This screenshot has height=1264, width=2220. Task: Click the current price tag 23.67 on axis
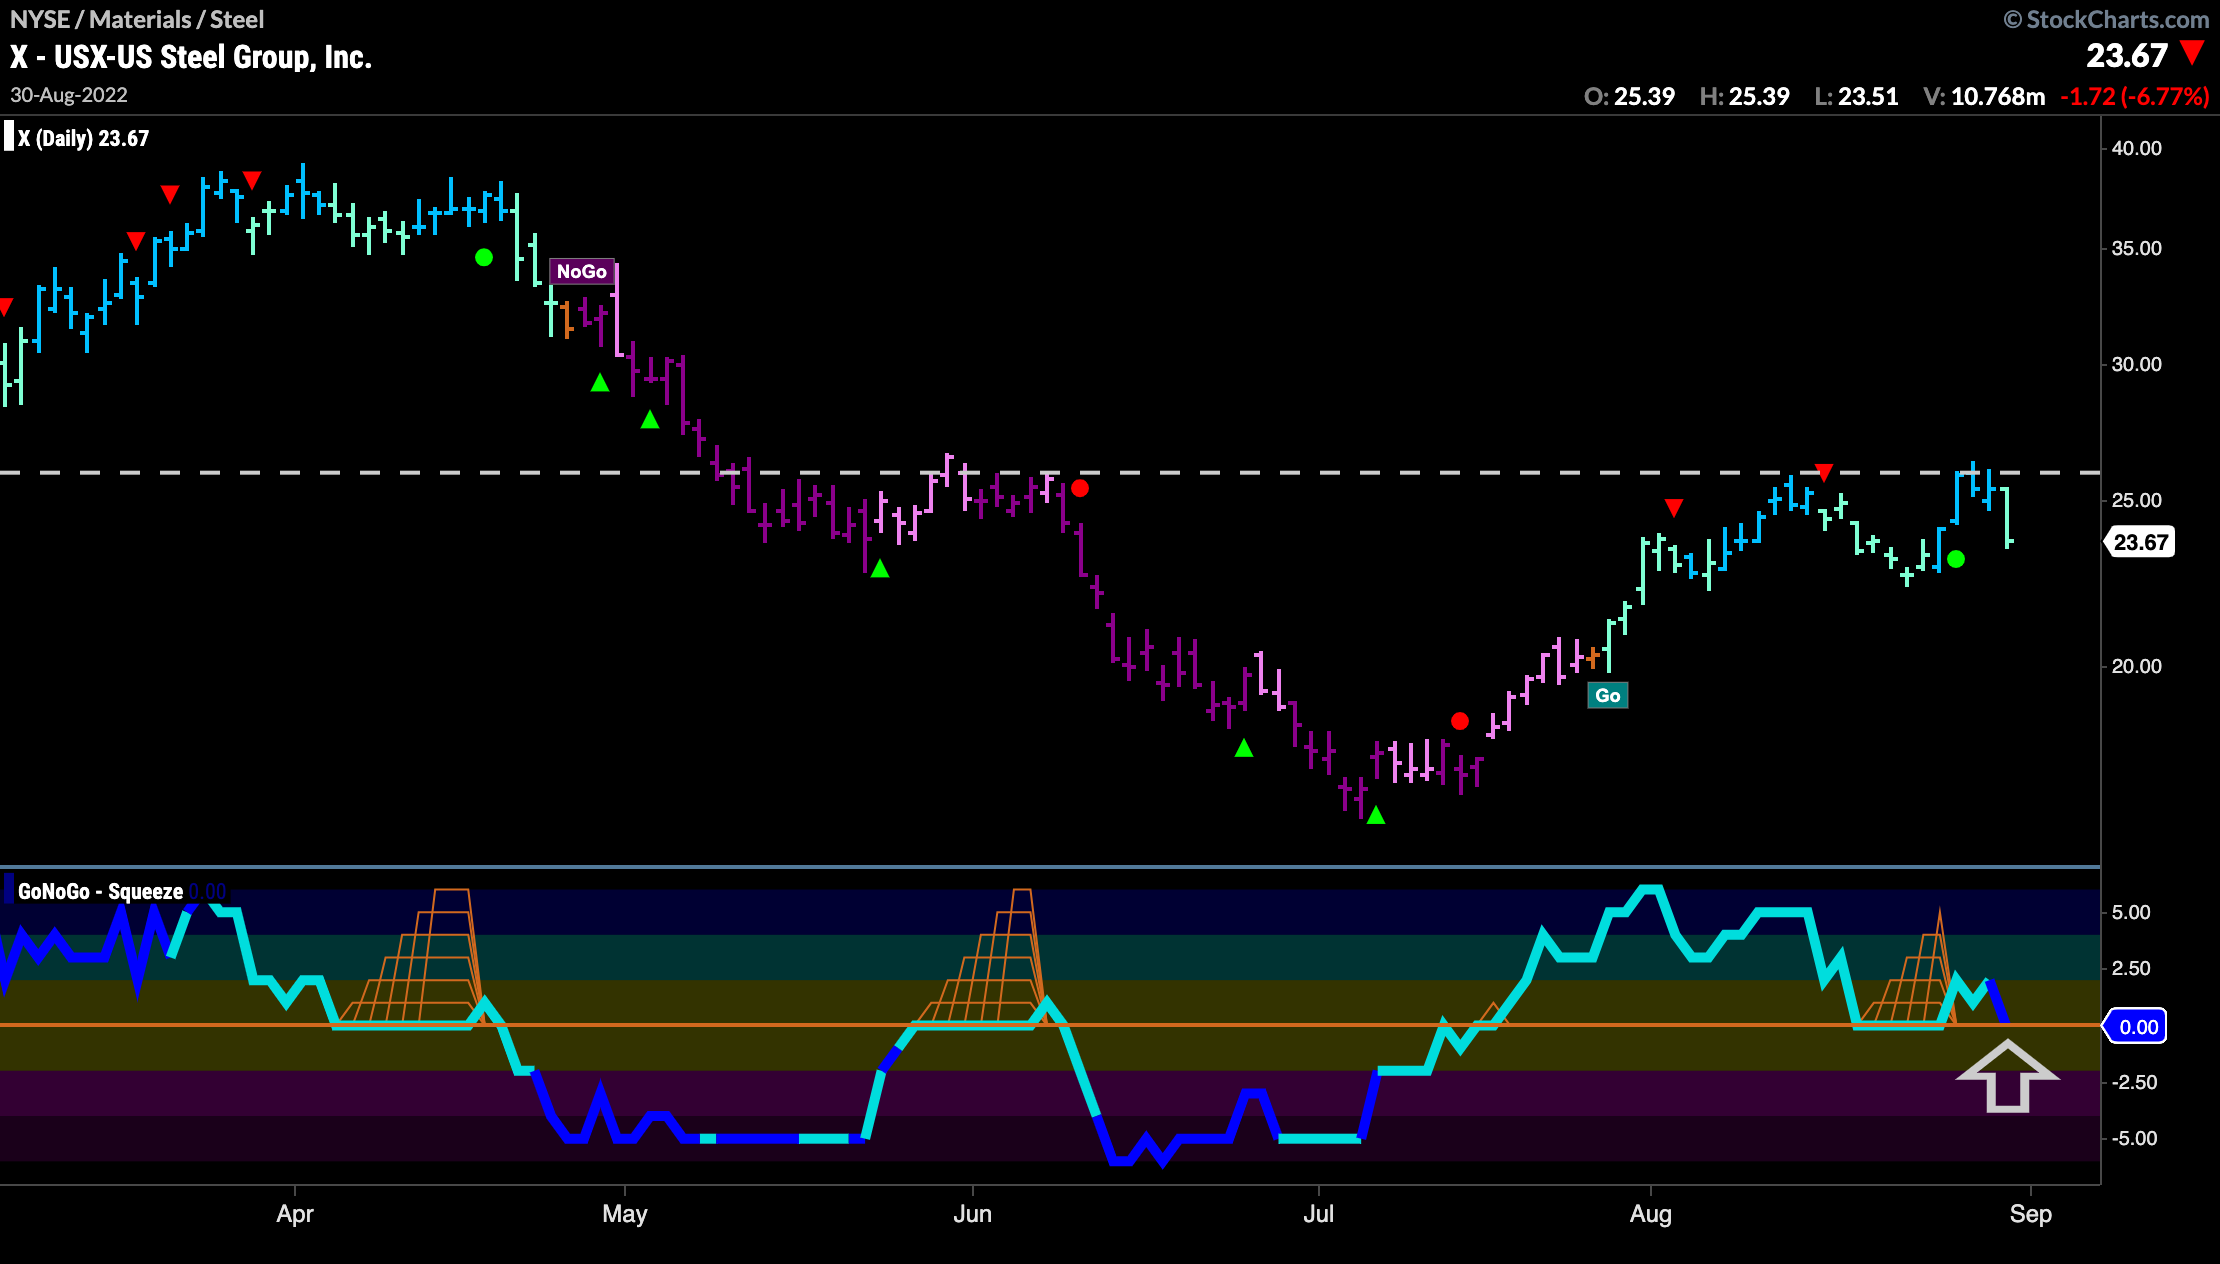coord(2140,542)
